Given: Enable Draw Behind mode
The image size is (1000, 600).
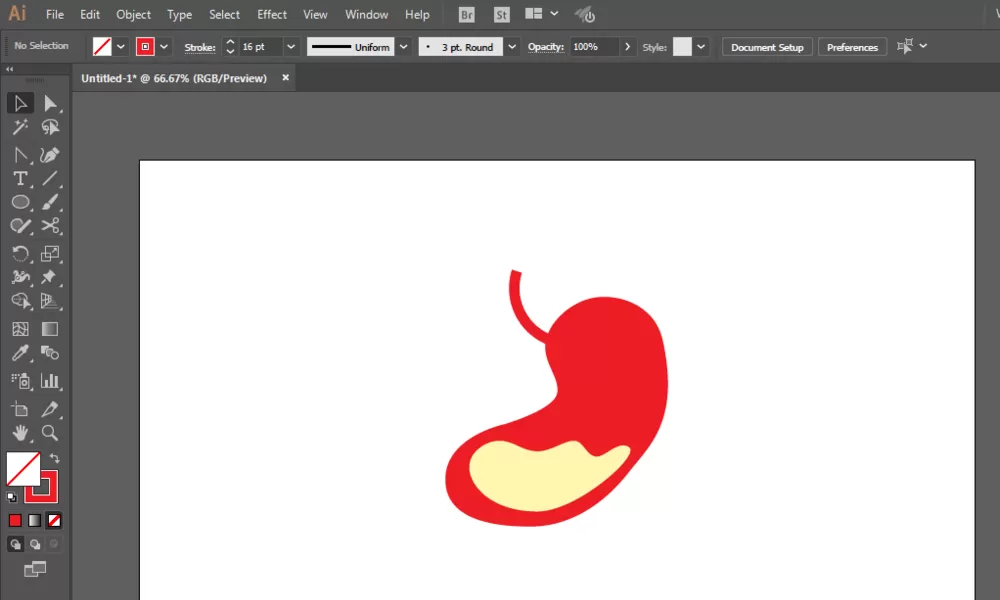Looking at the screenshot, I should [34, 544].
